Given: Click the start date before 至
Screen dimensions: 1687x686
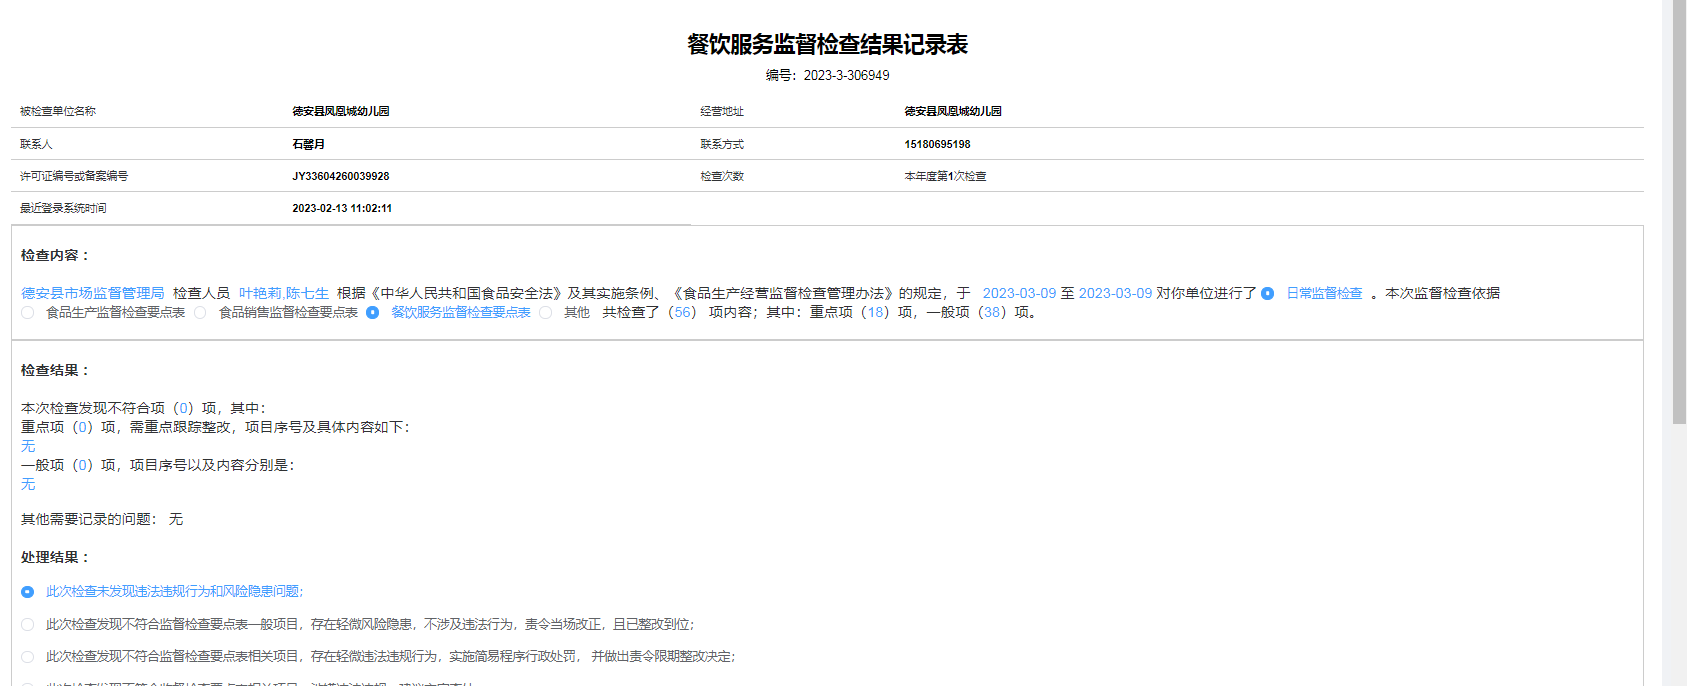Looking at the screenshot, I should coord(1019,294).
